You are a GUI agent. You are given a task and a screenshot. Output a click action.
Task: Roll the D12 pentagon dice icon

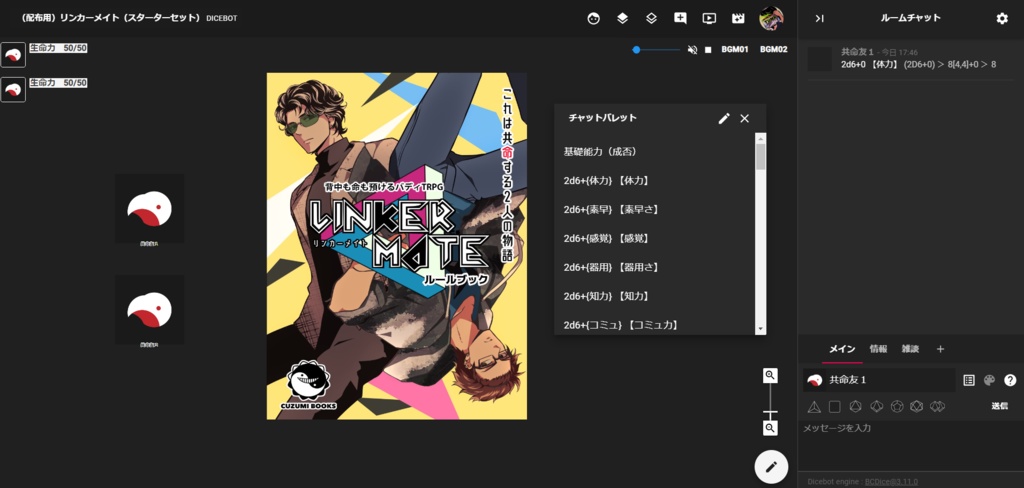click(897, 406)
